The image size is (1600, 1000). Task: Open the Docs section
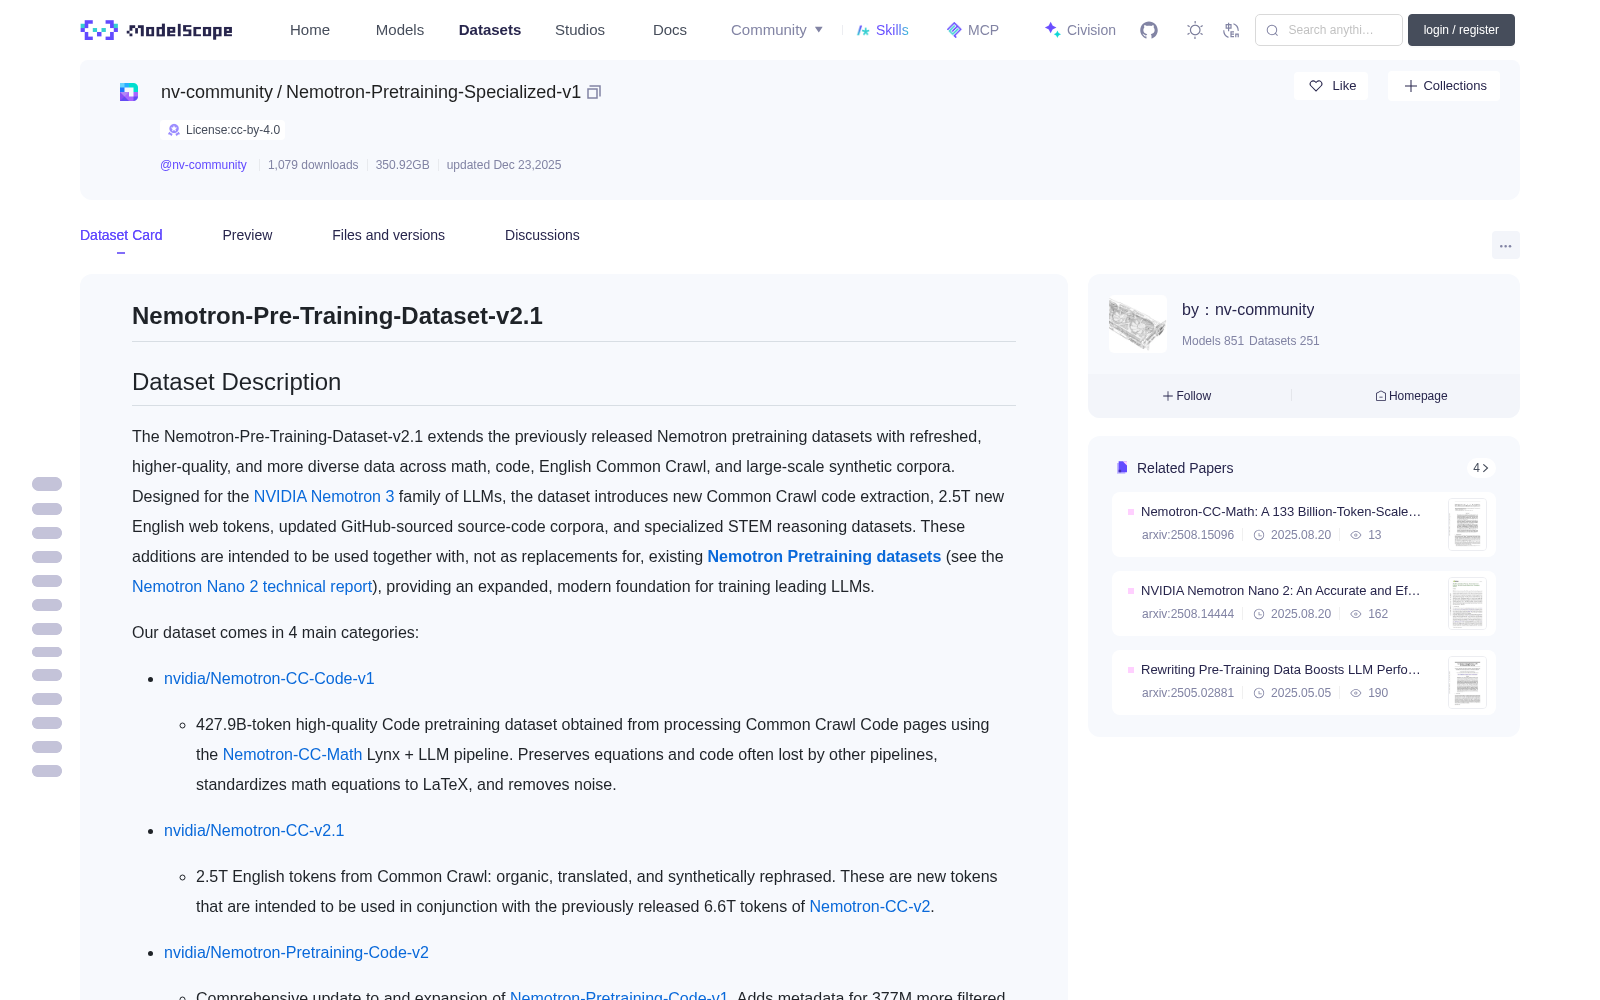pos(670,30)
